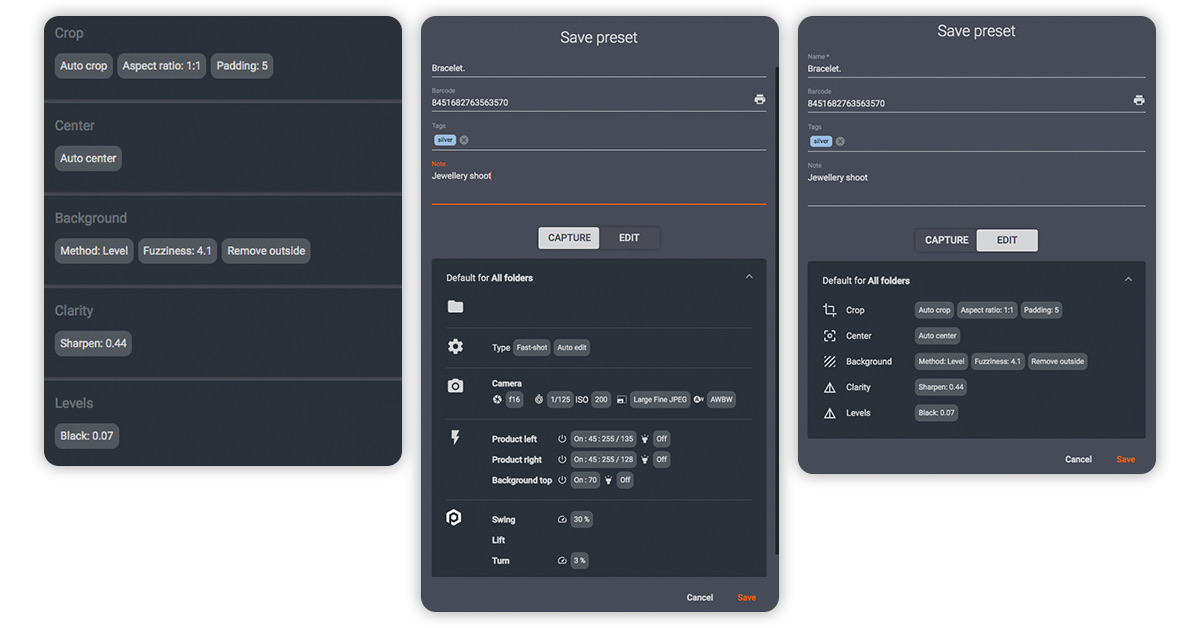Click the Crop icon in the Edit panel

831,310
